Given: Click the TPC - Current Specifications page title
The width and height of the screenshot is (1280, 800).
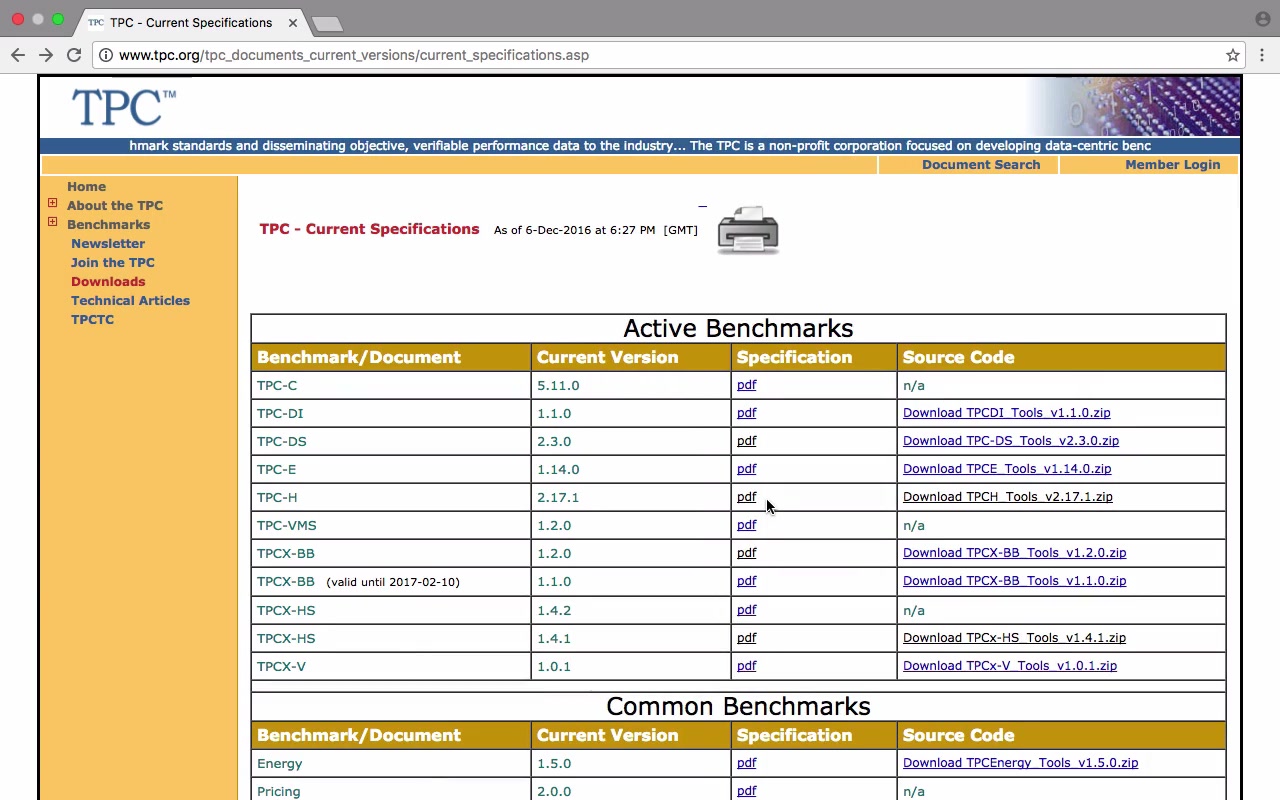Looking at the screenshot, I should click(369, 229).
